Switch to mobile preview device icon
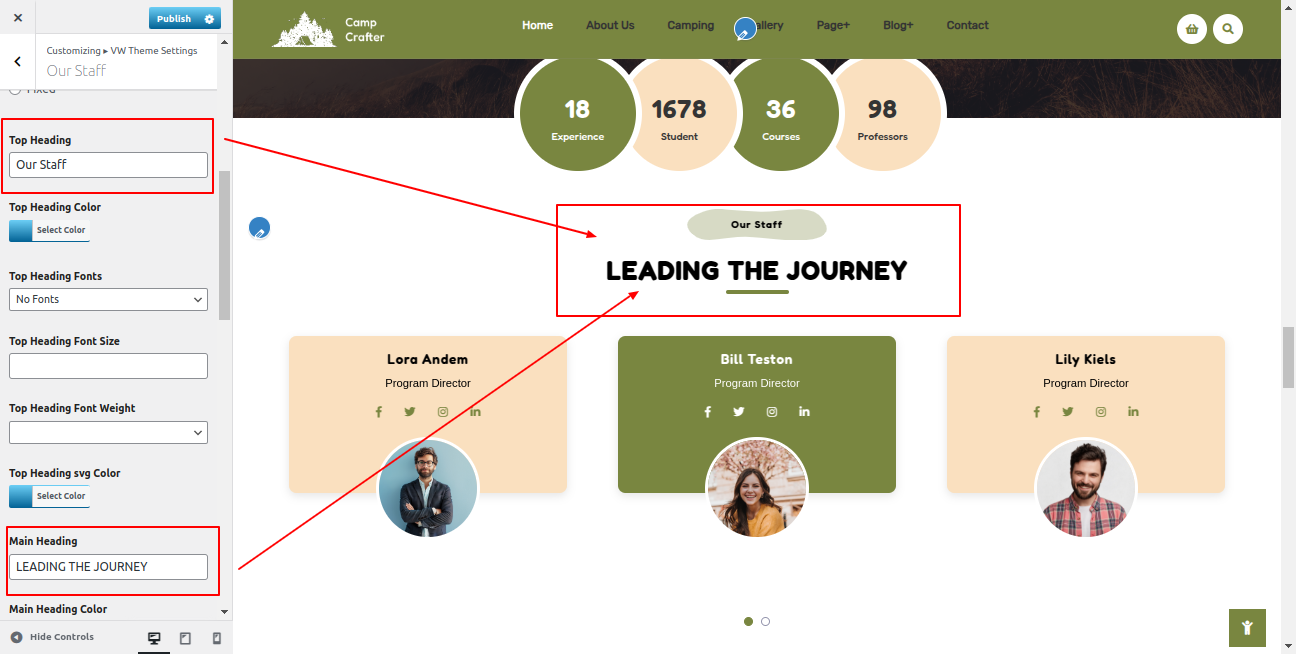Image resolution: width=1296 pixels, height=654 pixels. point(216,637)
